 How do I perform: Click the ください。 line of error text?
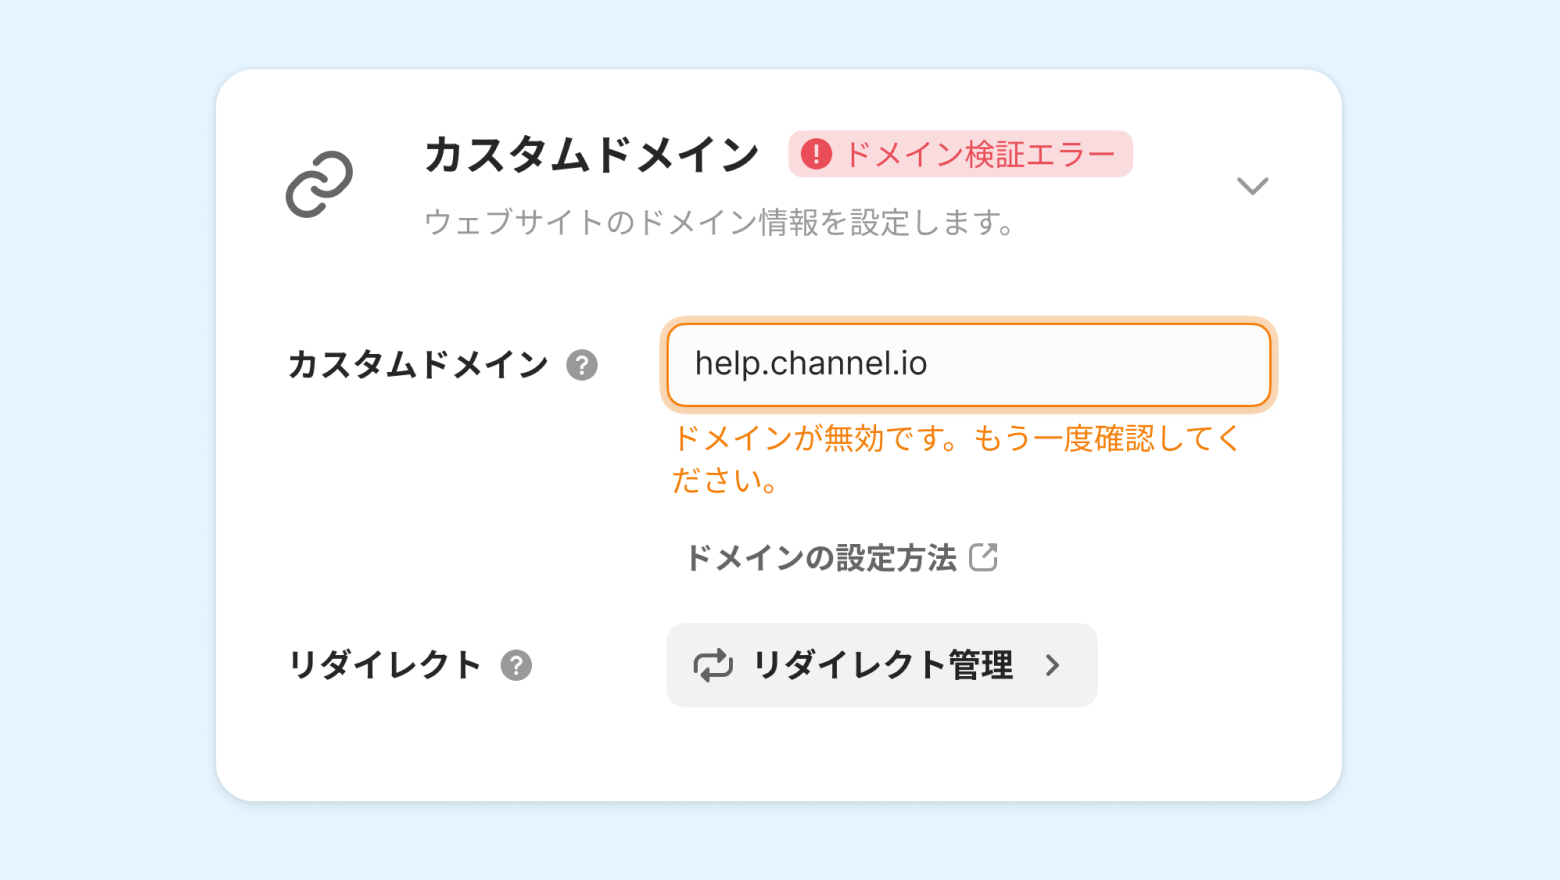725,481
